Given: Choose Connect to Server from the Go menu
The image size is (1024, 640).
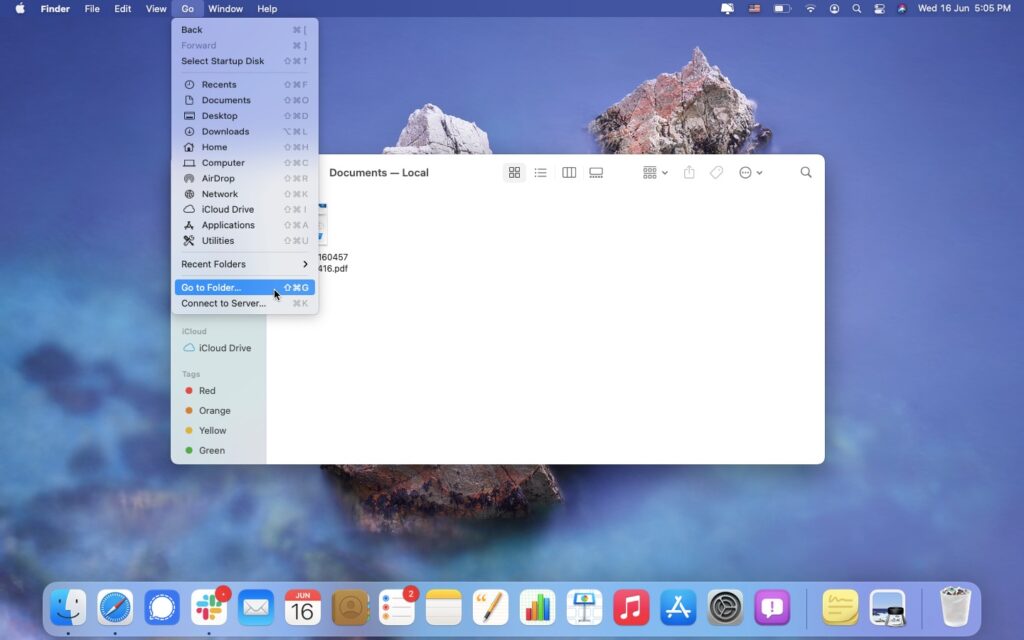Looking at the screenshot, I should click(x=223, y=303).
